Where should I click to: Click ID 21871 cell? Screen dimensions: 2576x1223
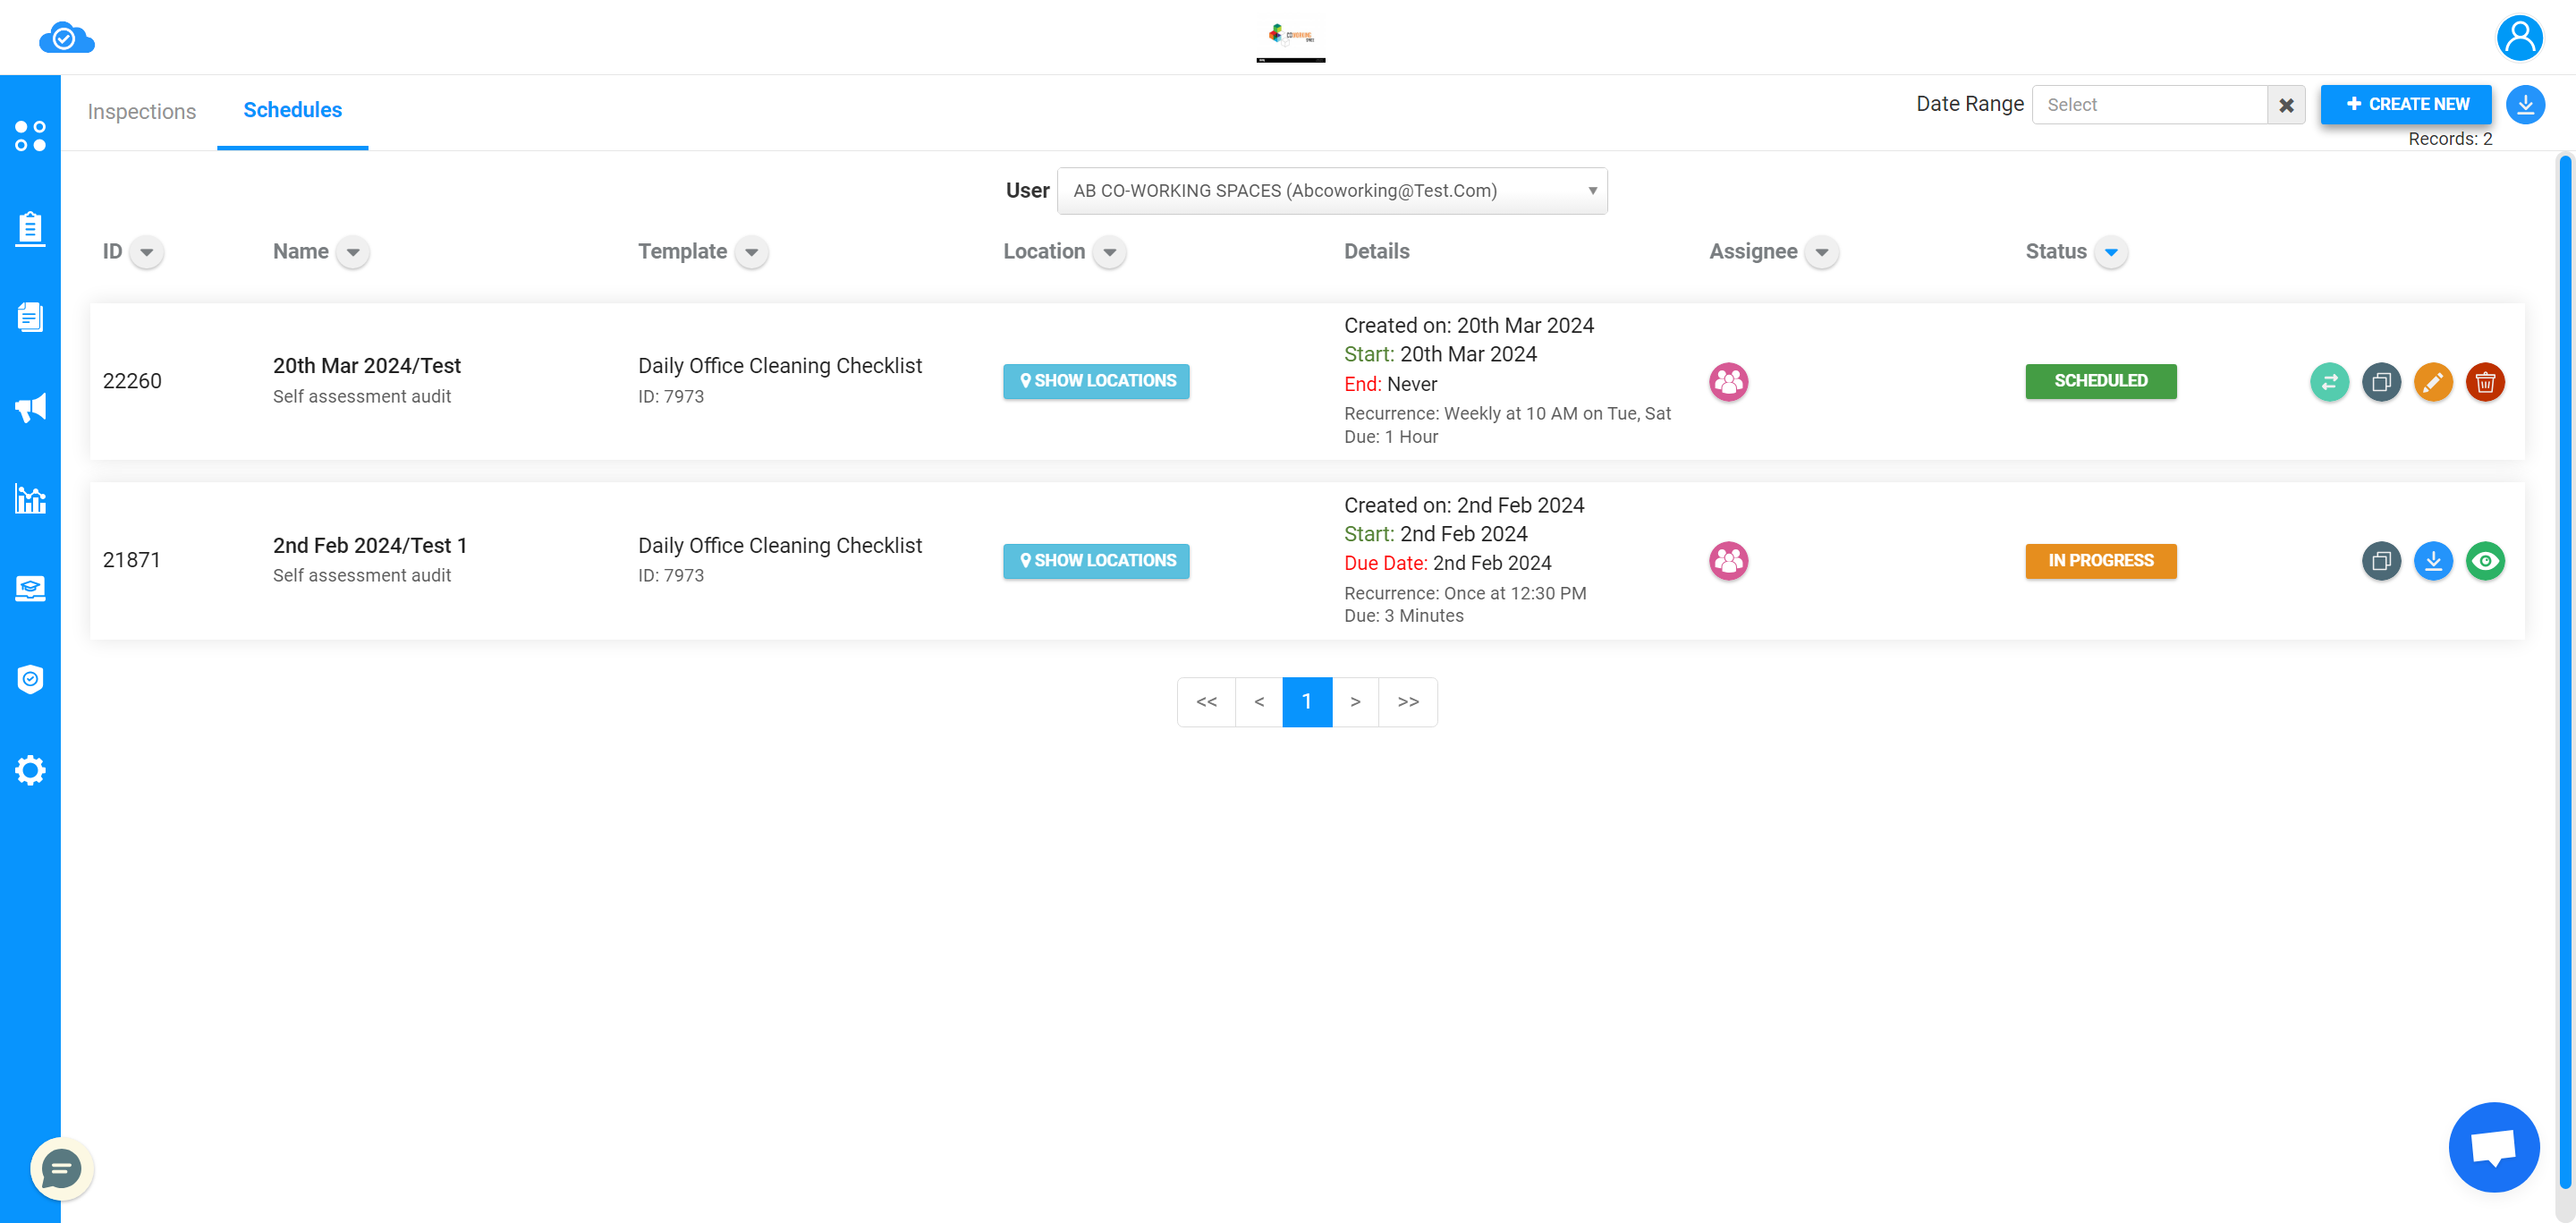click(x=131, y=560)
